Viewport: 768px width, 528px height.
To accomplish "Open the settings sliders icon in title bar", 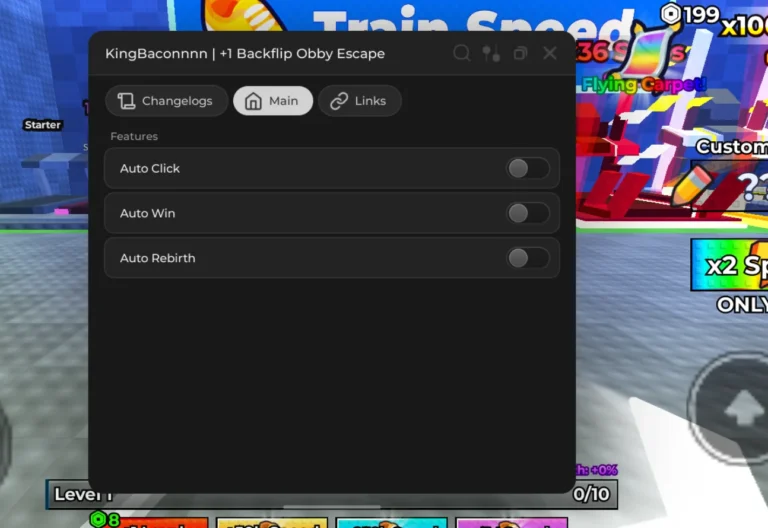I will click(491, 53).
